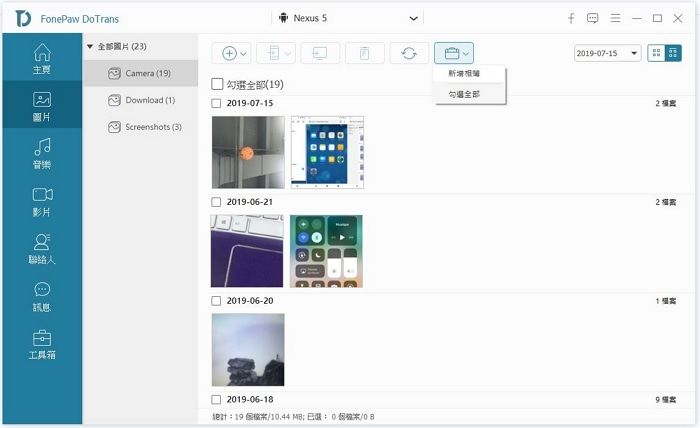Expand the add button dropdown arrow

243,54
